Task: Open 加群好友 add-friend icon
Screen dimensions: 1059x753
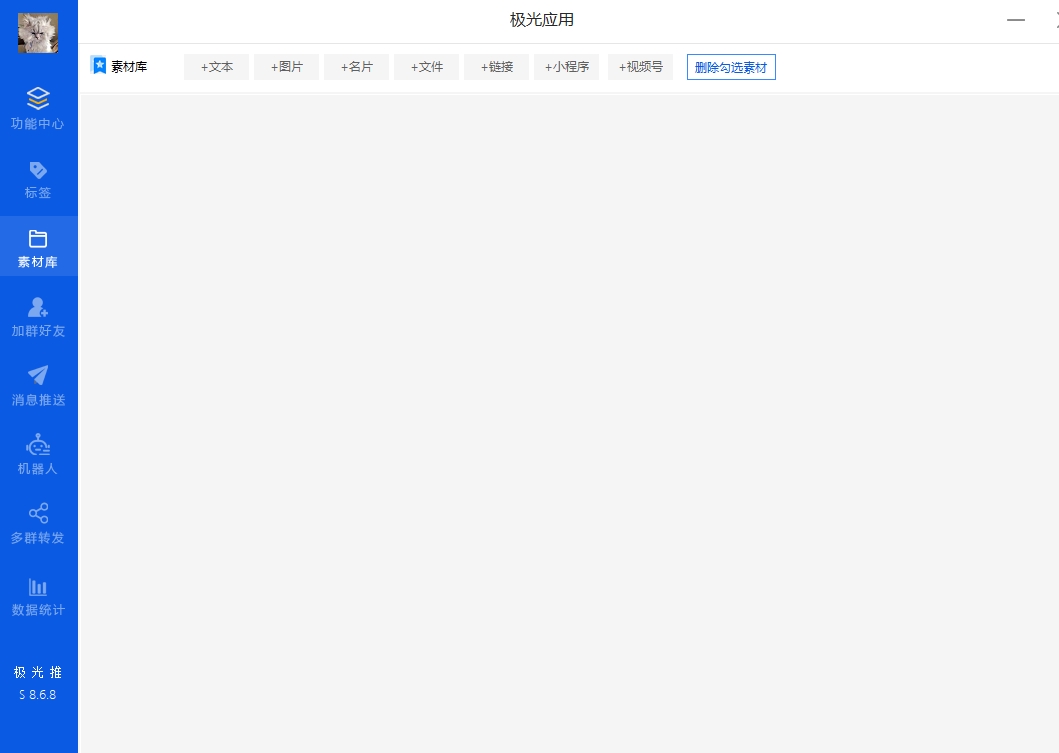Action: pos(38,307)
